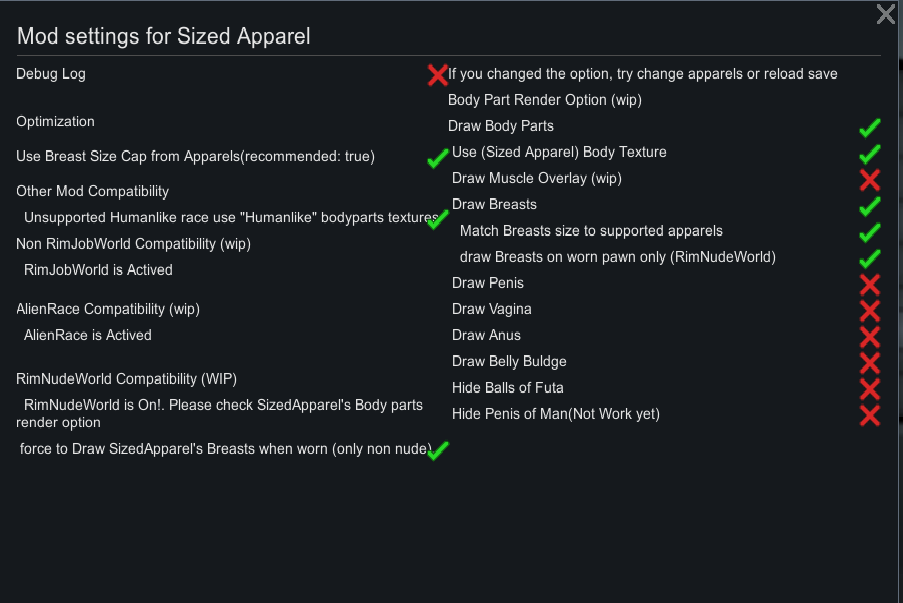903x603 pixels.
Task: Click the green checkmark next to Draw Body Parts
Action: (x=869, y=126)
